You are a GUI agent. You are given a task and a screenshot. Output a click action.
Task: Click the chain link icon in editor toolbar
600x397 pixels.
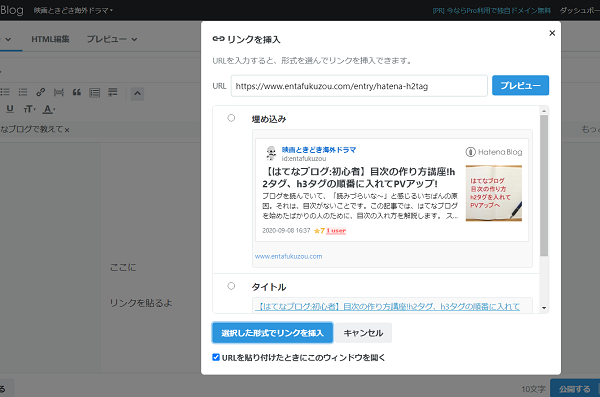[x=41, y=92]
